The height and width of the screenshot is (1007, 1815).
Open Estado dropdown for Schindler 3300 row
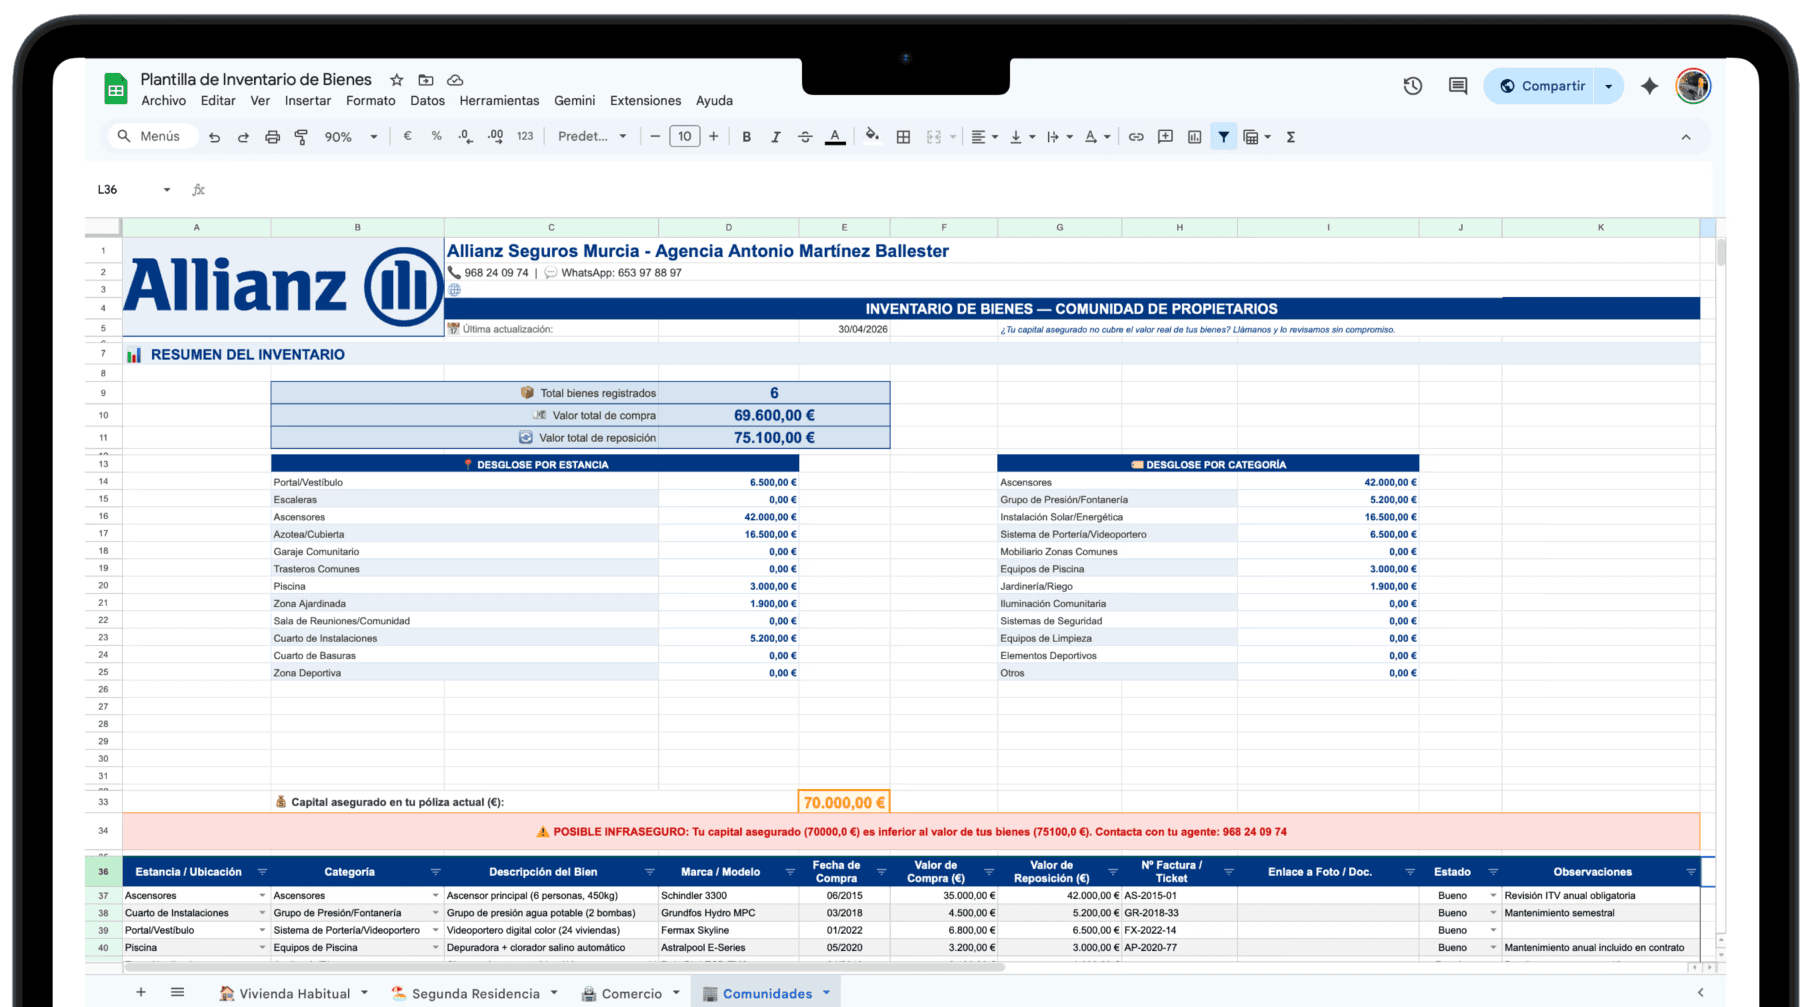tap(1493, 896)
